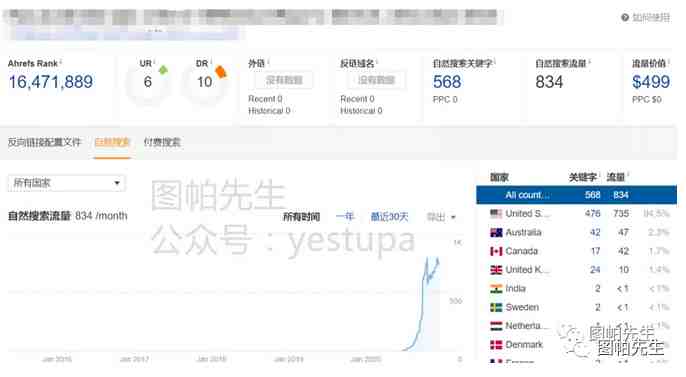Viewport: 686px width, 377px height.
Task: Switch to the paid search tab
Action: click(x=162, y=142)
